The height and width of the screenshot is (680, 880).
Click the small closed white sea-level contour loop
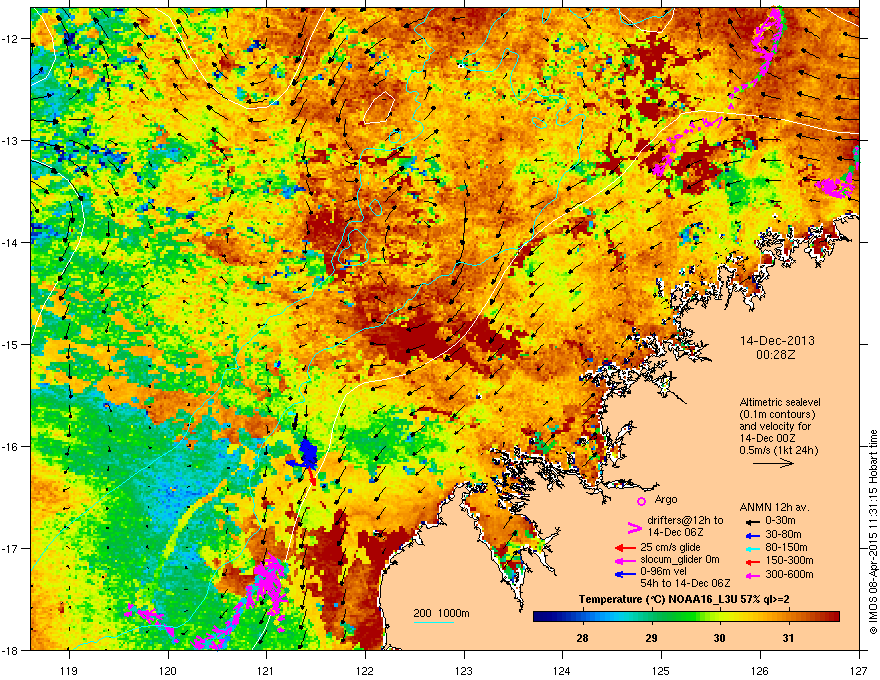pyautogui.click(x=378, y=107)
